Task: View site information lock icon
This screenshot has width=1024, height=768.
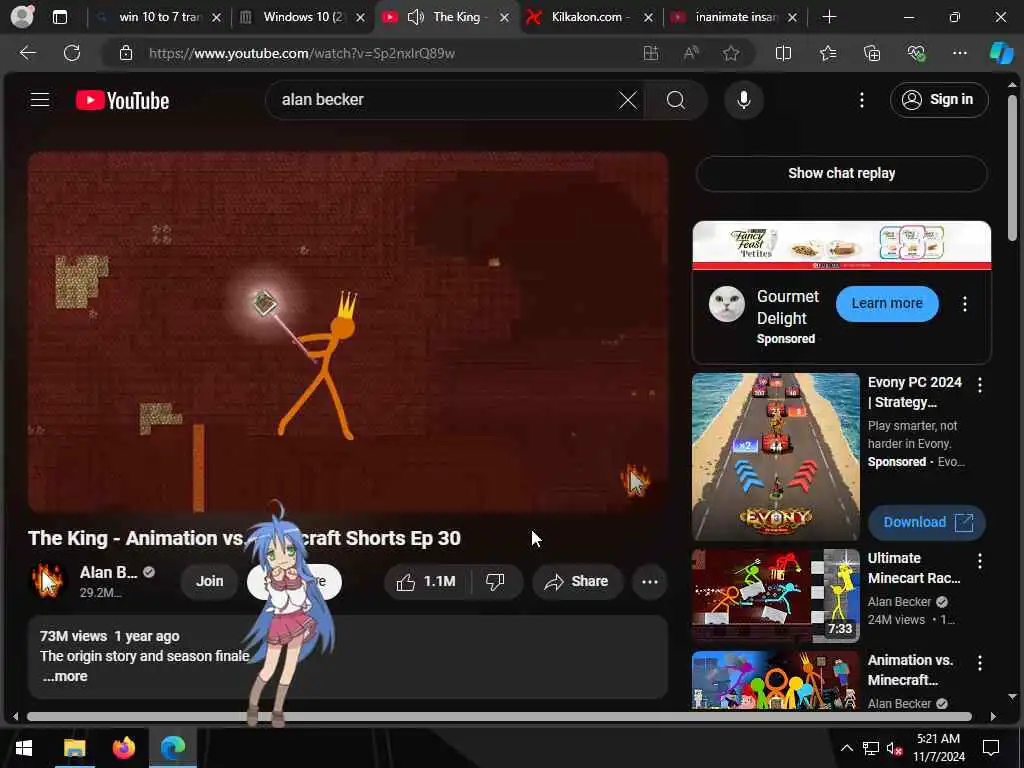Action: point(126,53)
